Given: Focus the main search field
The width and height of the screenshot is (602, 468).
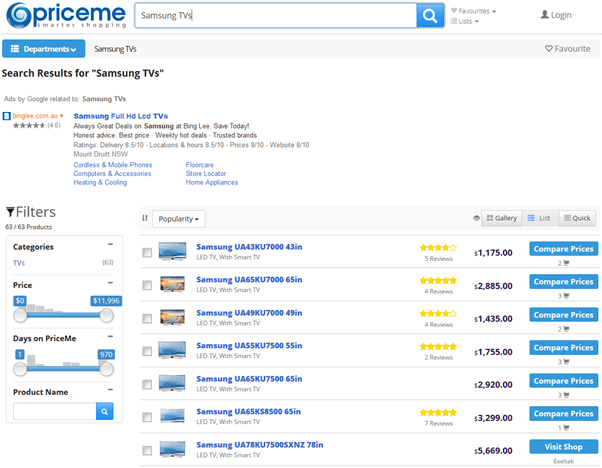Looking at the screenshot, I should click(276, 16).
